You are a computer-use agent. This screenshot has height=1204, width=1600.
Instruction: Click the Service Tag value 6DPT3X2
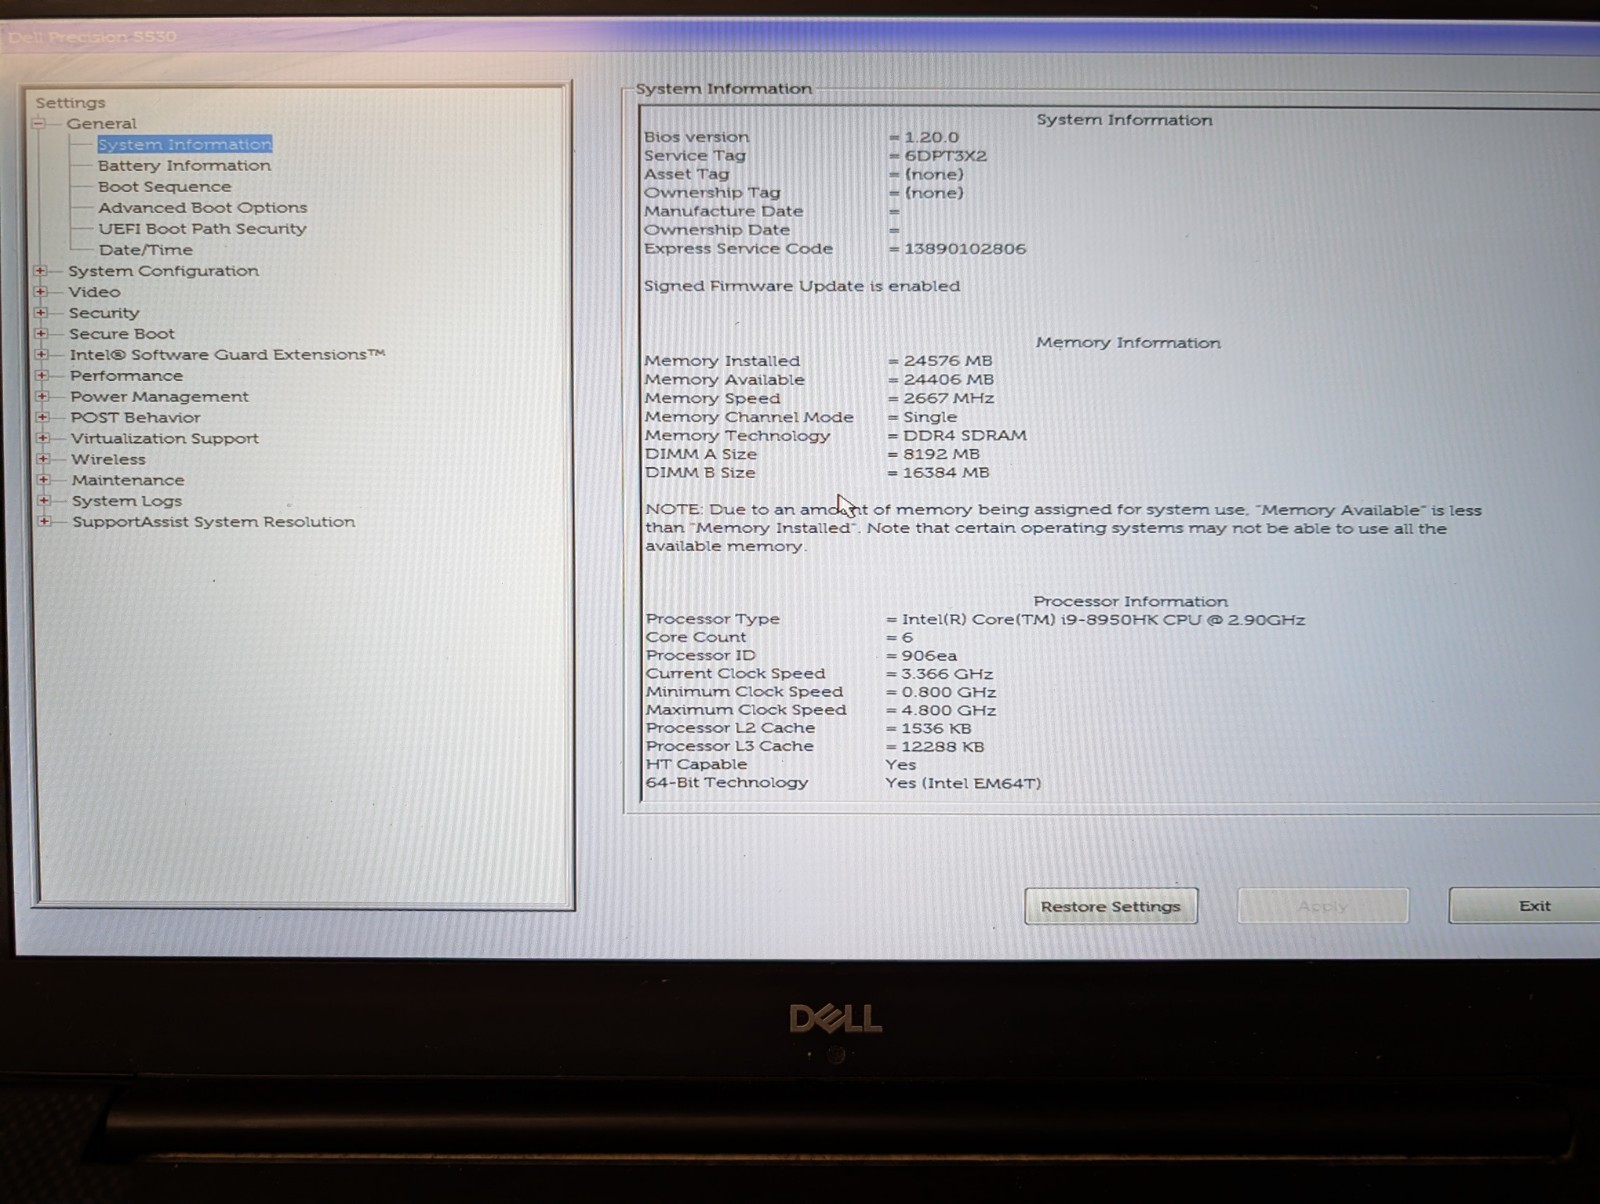[x=945, y=156]
